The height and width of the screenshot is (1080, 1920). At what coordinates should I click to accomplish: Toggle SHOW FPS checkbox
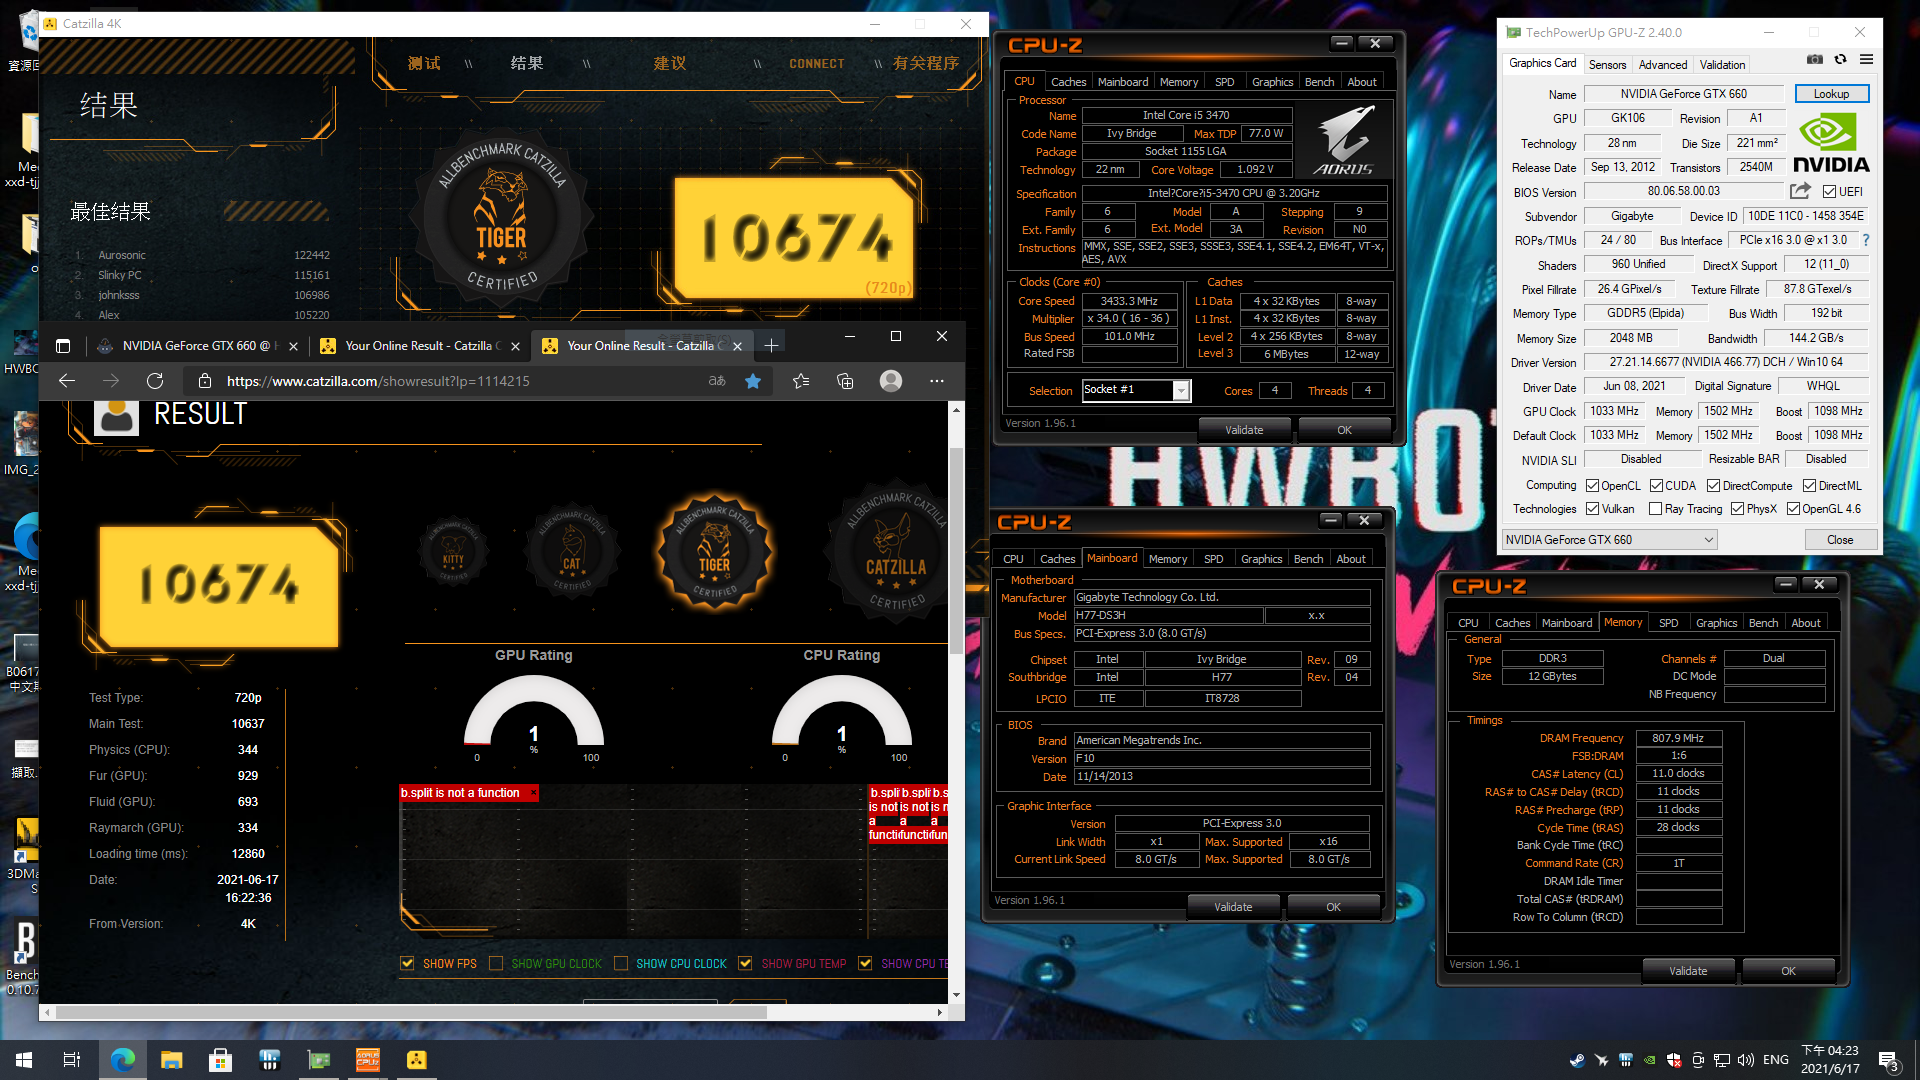[407, 963]
